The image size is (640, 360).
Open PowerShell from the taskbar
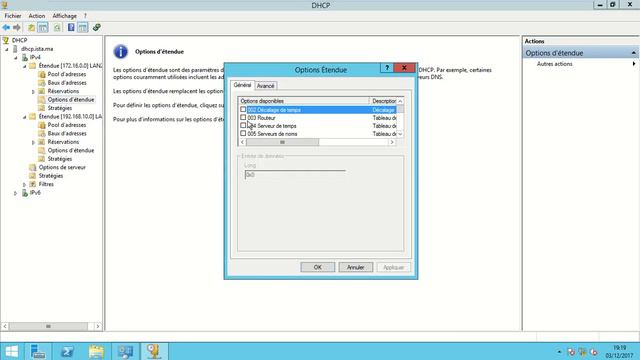[67, 351]
